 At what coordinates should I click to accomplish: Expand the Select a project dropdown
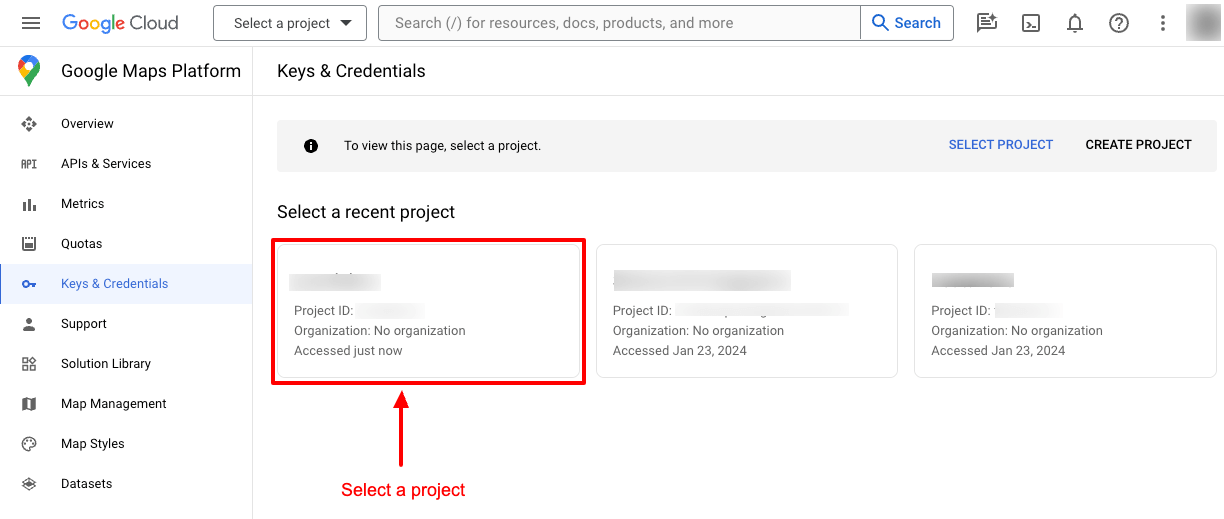coord(290,23)
